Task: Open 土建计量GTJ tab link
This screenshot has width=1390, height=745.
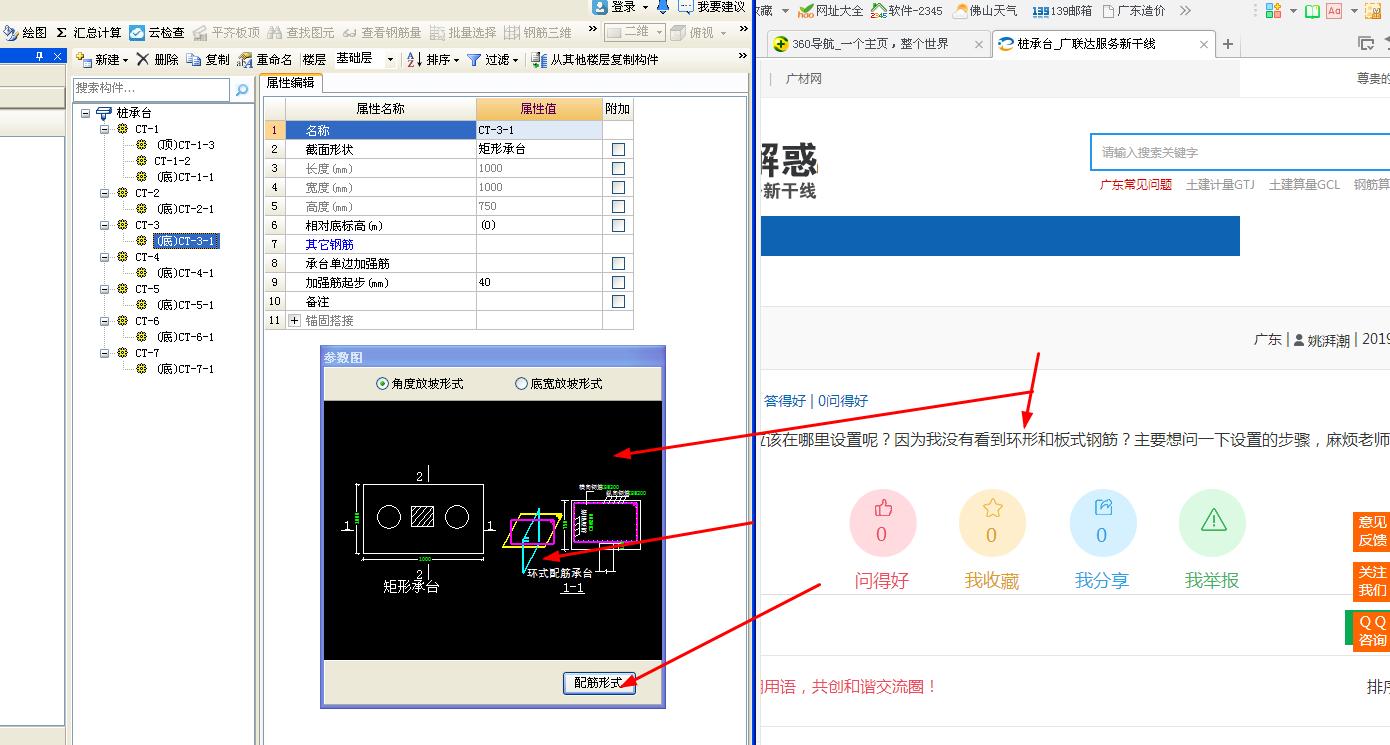Action: tap(1220, 184)
